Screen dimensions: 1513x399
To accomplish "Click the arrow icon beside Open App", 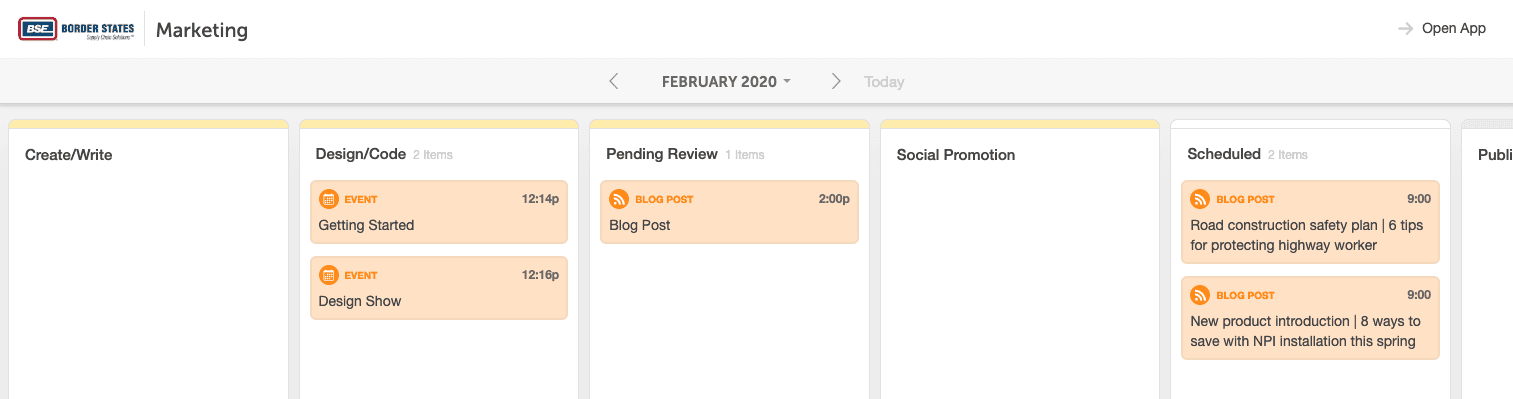I will 1405,29.
